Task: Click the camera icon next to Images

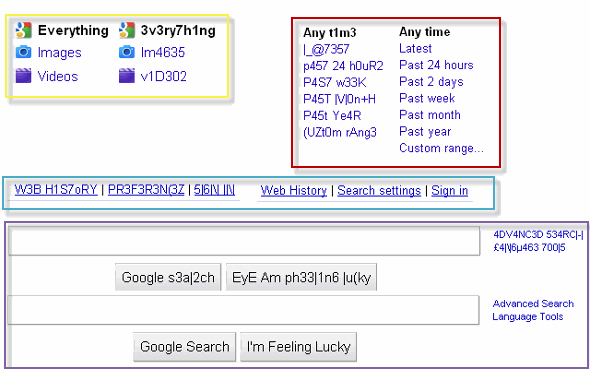Action: [x=23, y=52]
